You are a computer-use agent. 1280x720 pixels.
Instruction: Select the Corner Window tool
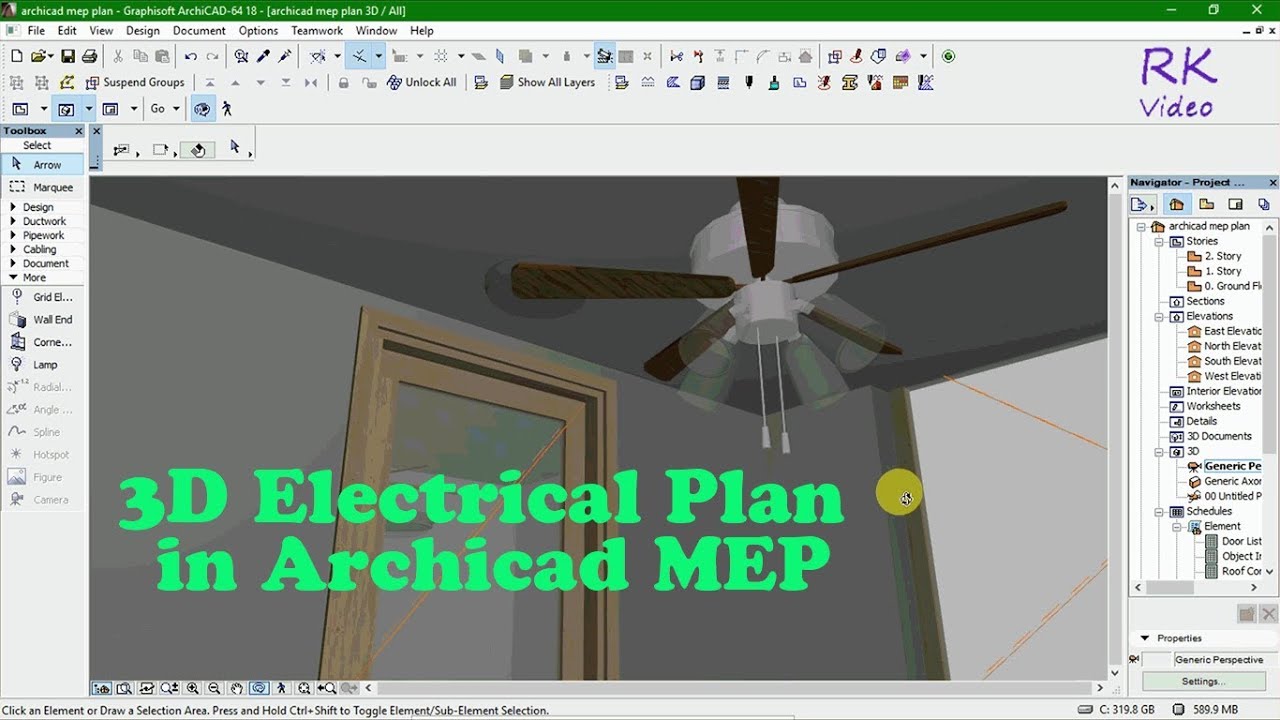43,342
